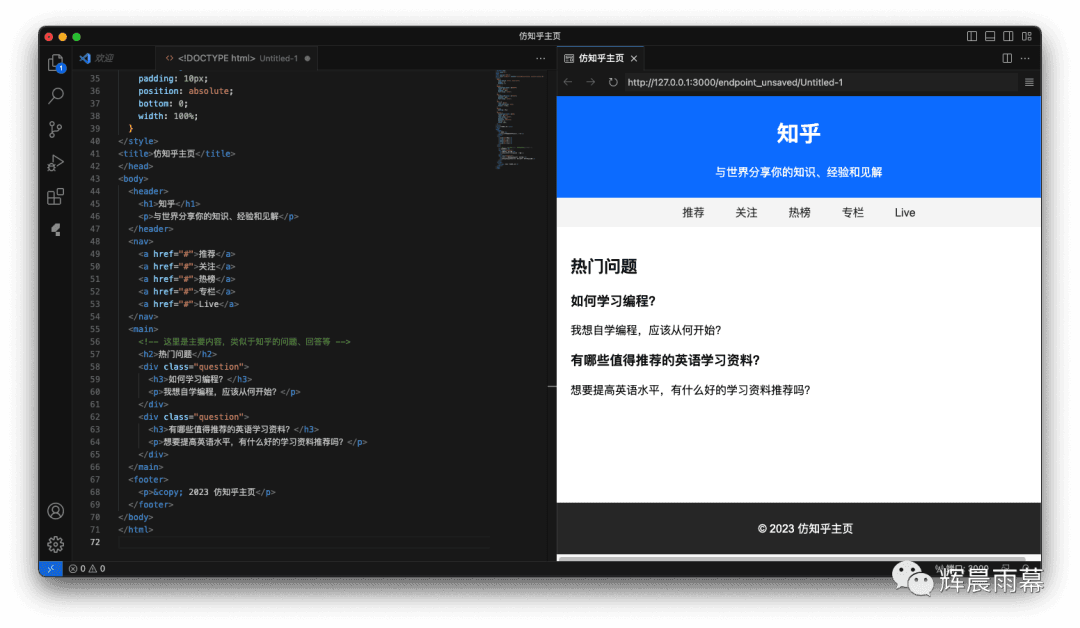This screenshot has height=628, width=1080.
Task: Select the Untitled-1 editor tab
Action: point(238,59)
